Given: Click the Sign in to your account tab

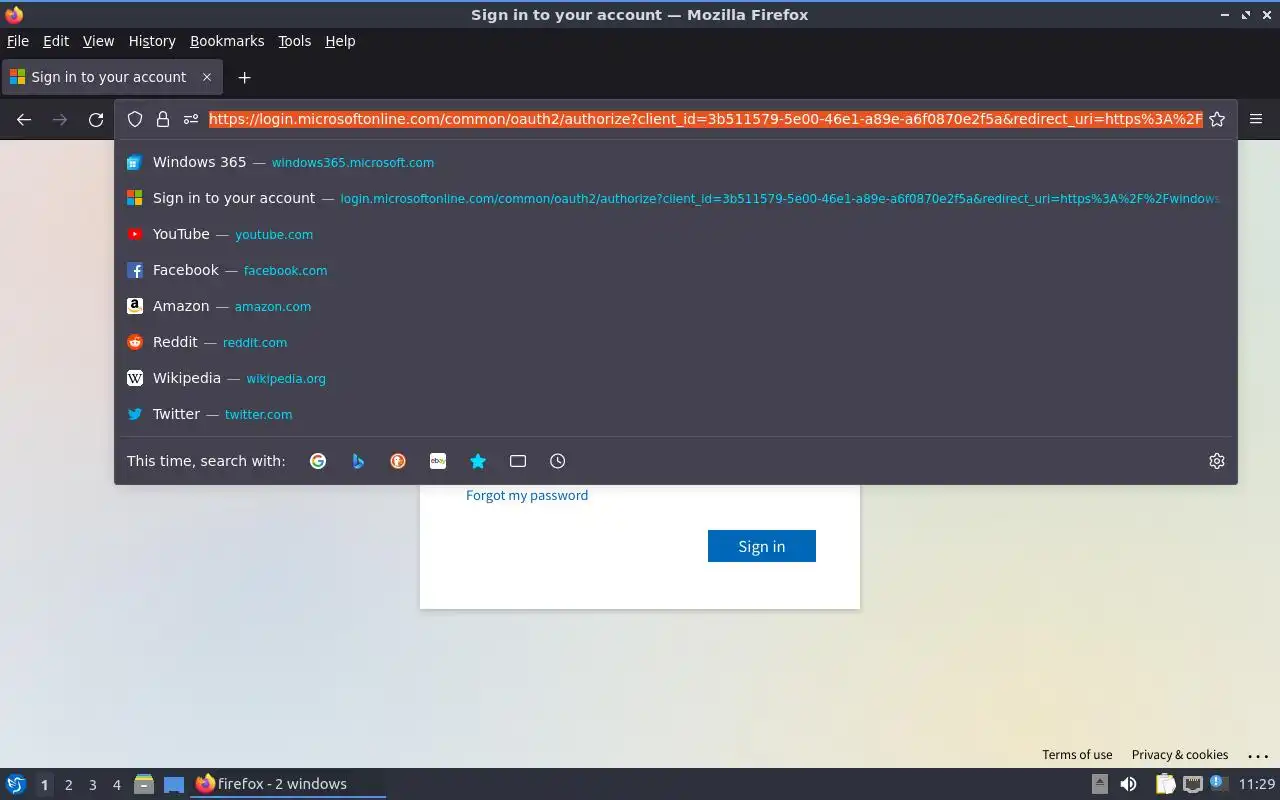Looking at the screenshot, I should click(x=111, y=77).
